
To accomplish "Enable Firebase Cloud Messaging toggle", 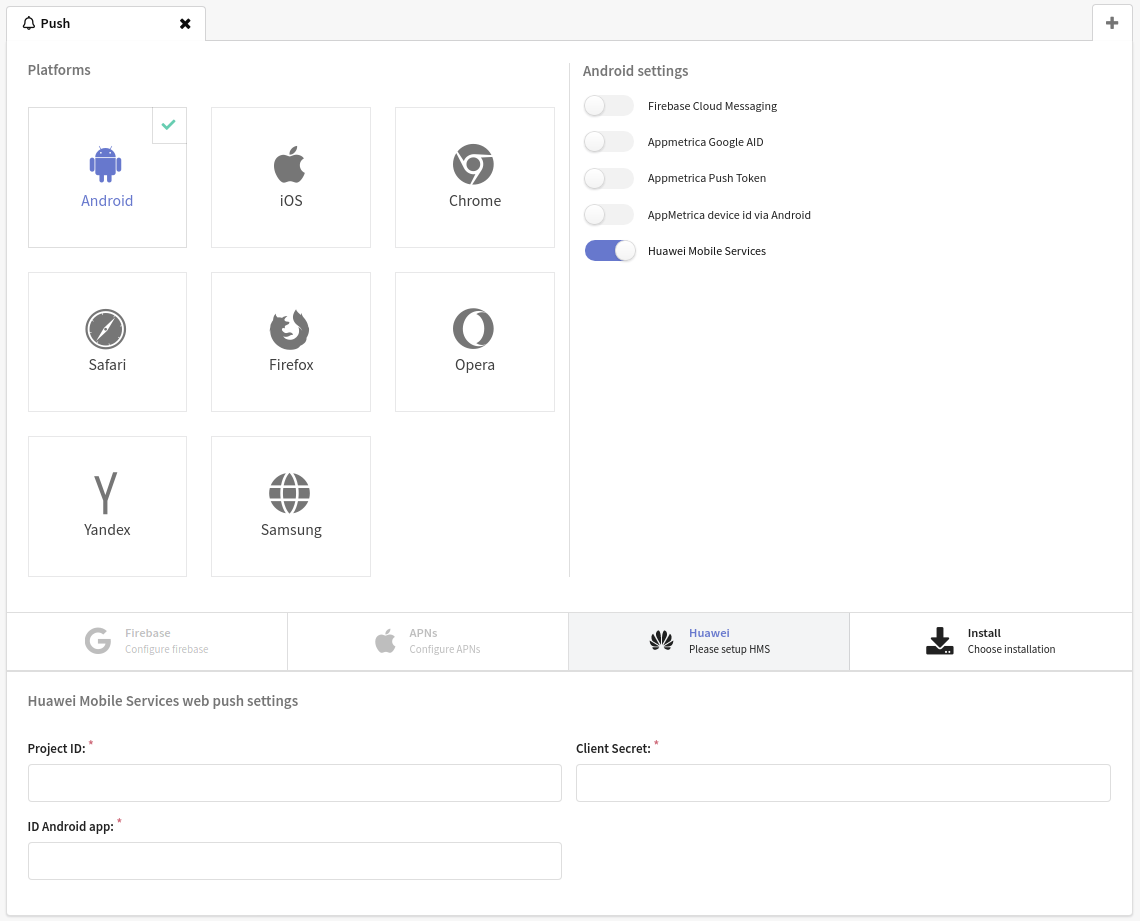I will 609,106.
